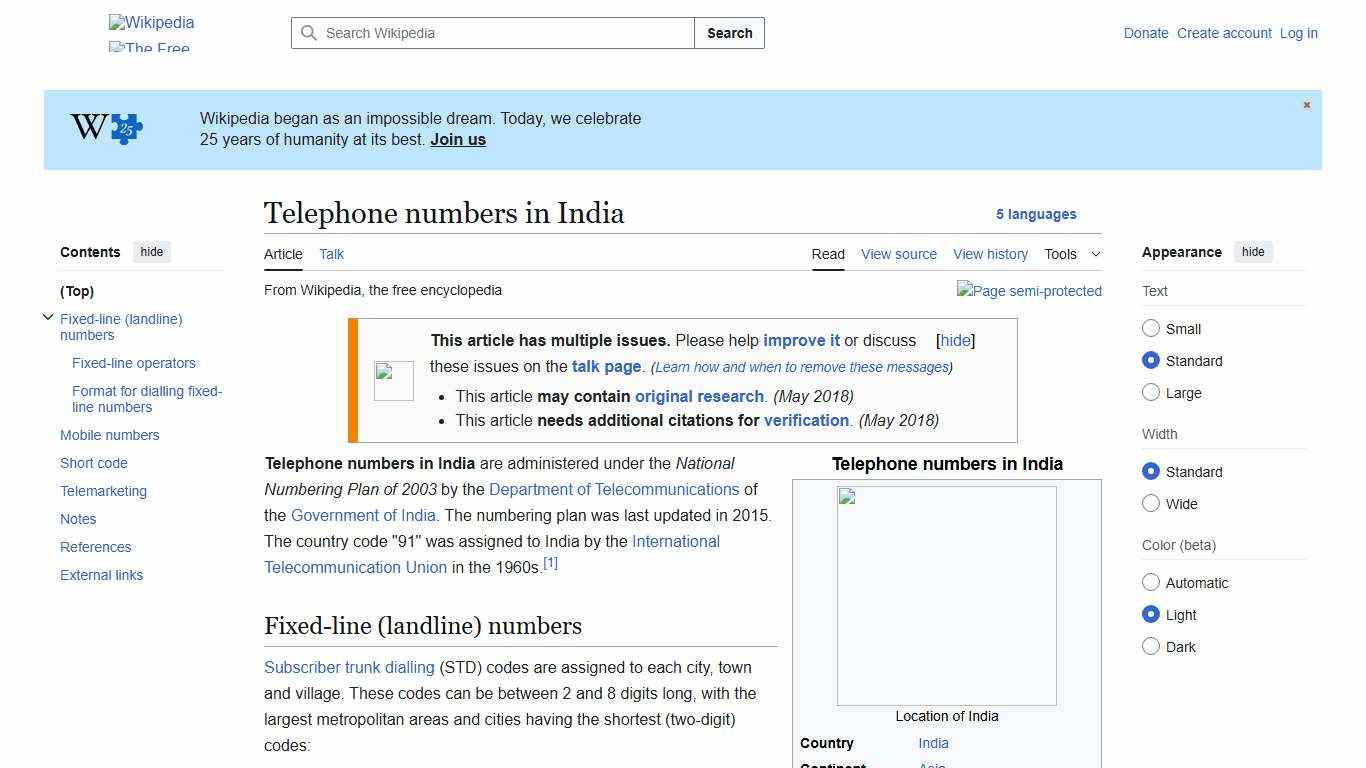
Task: Click the Join us link
Action: tap(457, 139)
